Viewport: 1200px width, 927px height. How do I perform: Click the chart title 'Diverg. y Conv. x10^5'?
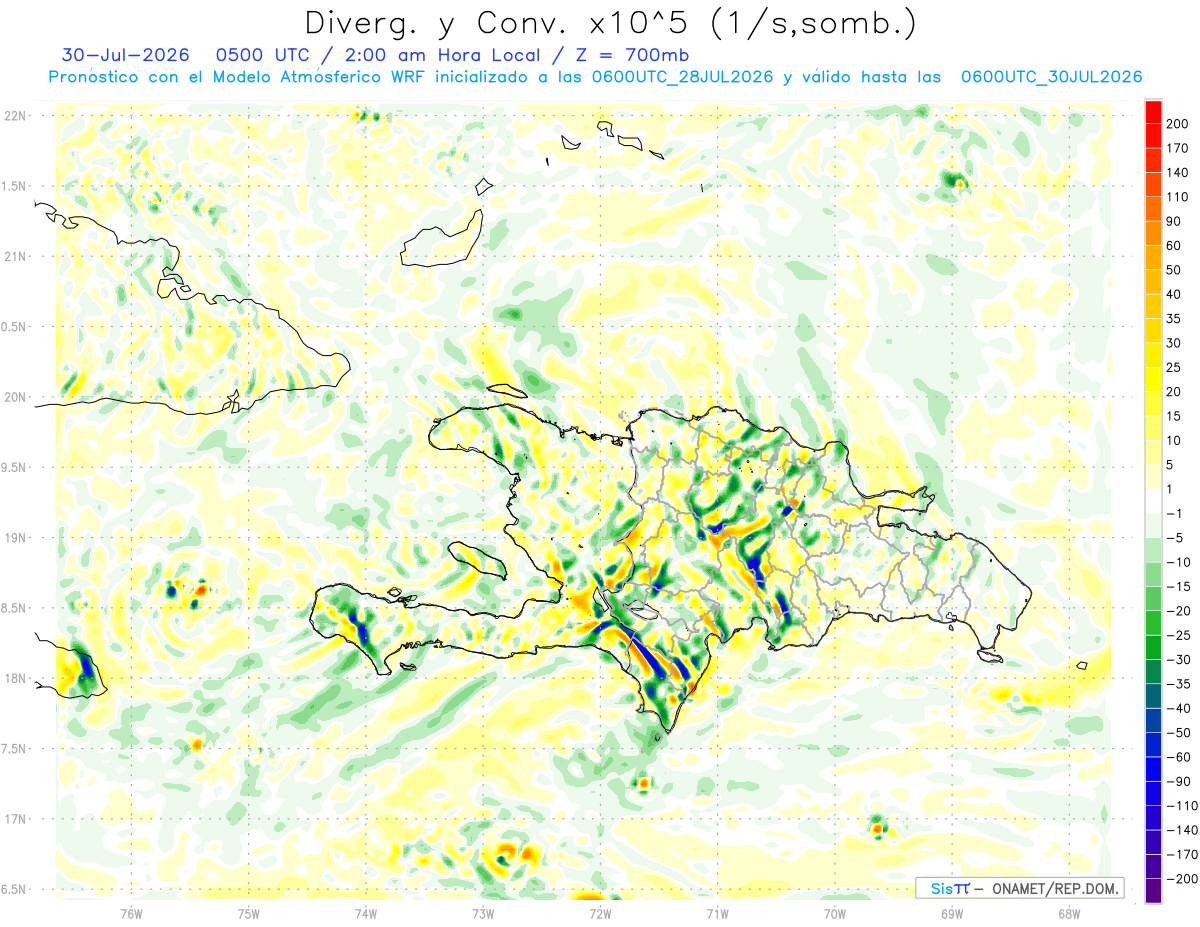click(496, 22)
